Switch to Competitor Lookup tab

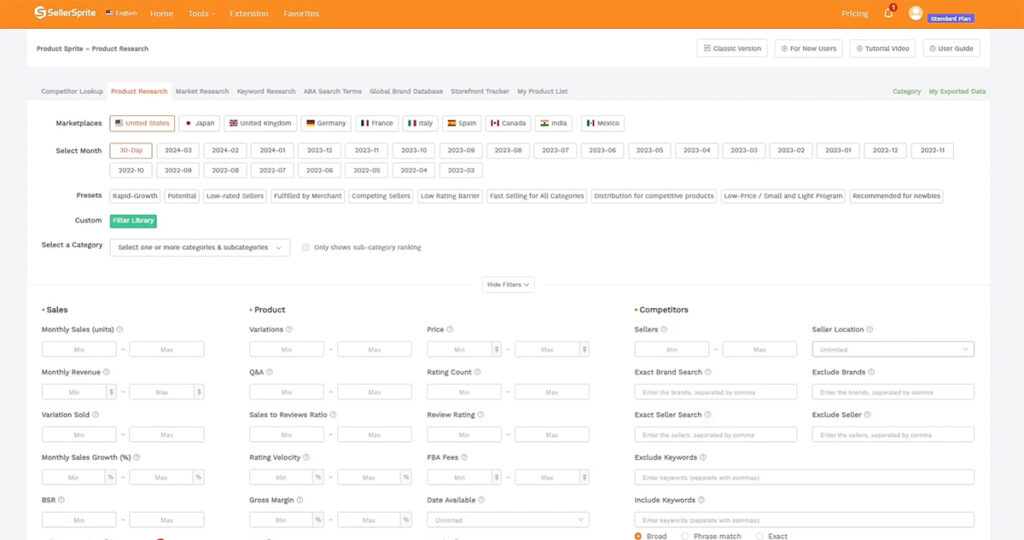72,91
